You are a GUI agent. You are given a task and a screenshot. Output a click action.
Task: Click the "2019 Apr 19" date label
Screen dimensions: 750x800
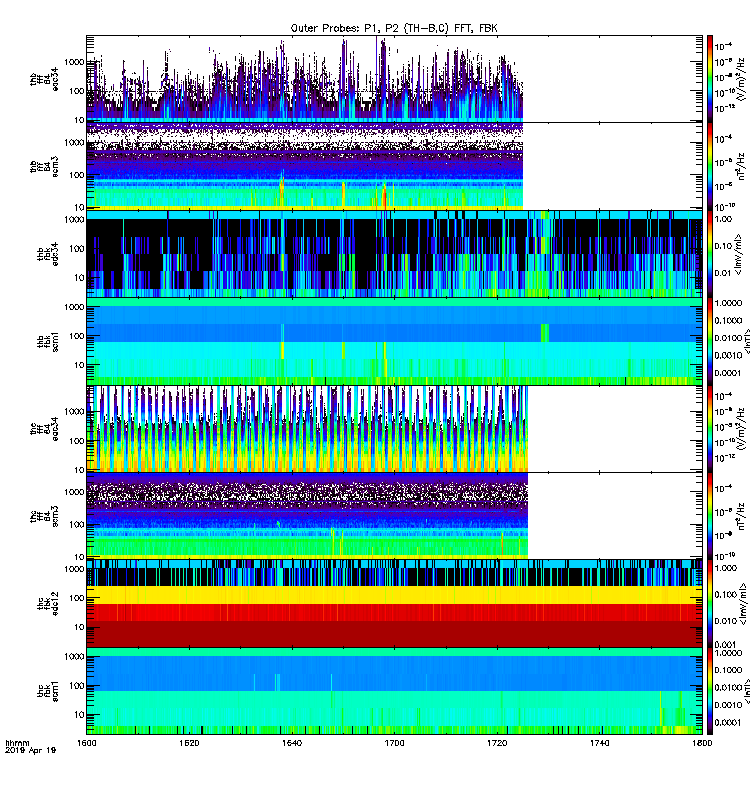(30, 751)
